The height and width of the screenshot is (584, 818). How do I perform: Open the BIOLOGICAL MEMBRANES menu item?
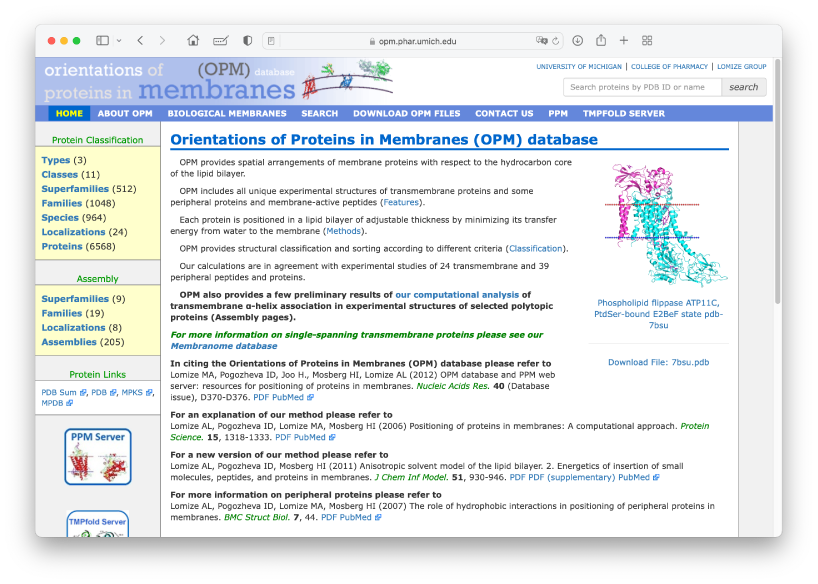pos(227,113)
